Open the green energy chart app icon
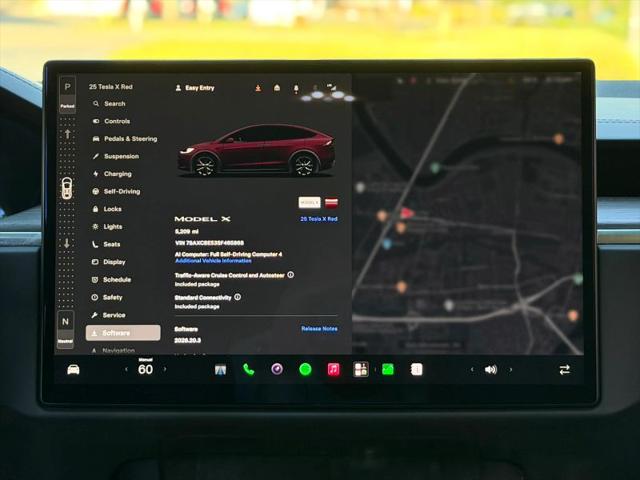This screenshot has height=480, width=640. pyautogui.click(x=388, y=370)
